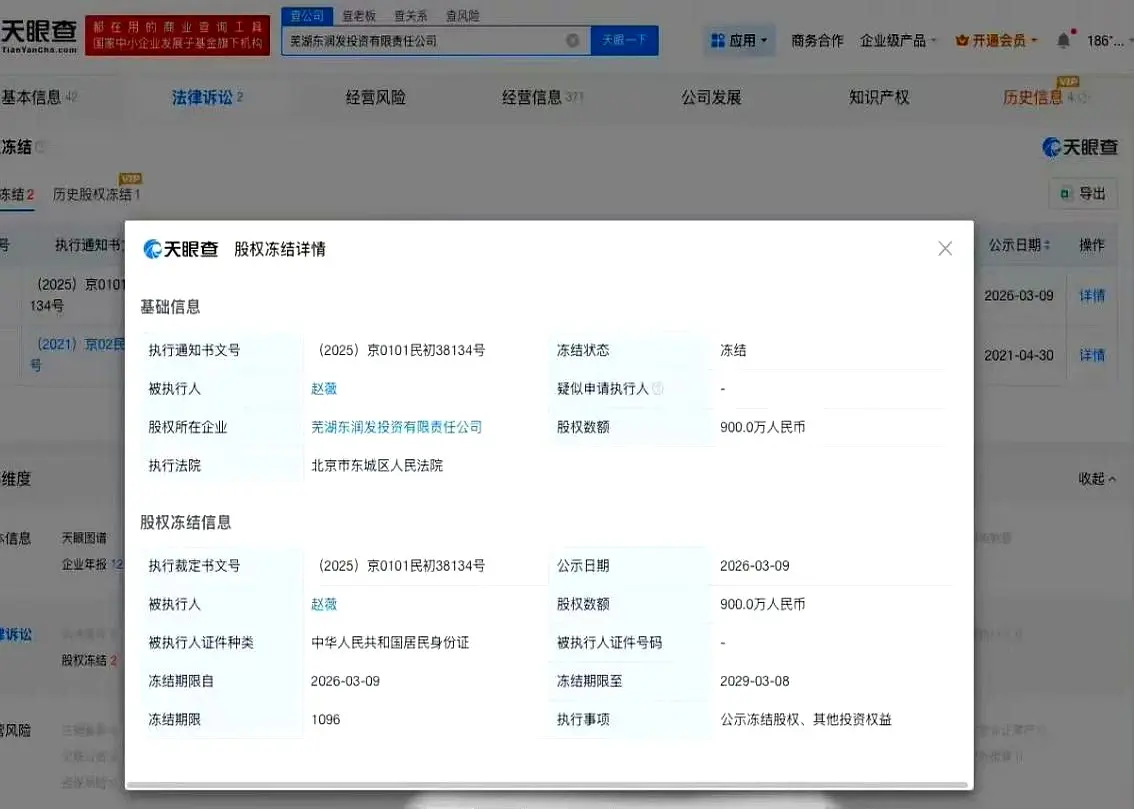This screenshot has width=1134, height=809.
Task: Collapse the section using 收起
Action: [1097, 479]
